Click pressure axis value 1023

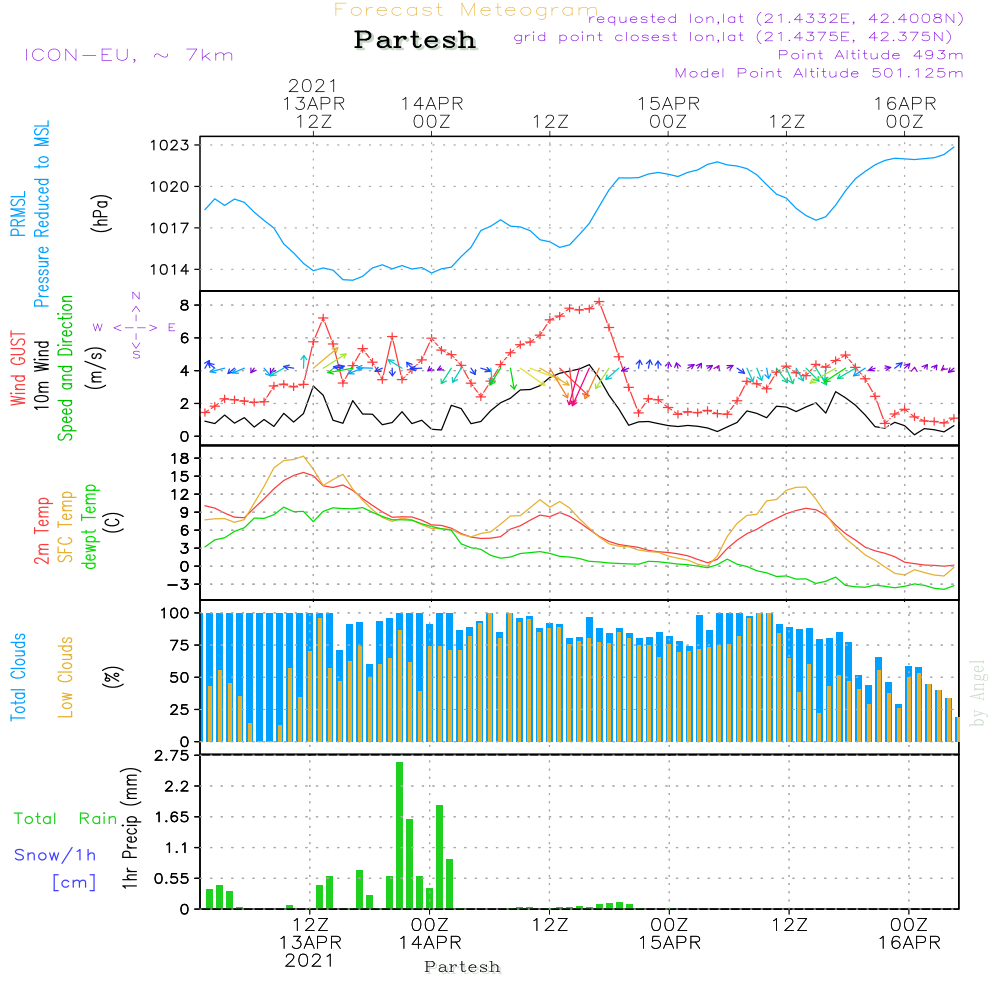click(x=170, y=145)
